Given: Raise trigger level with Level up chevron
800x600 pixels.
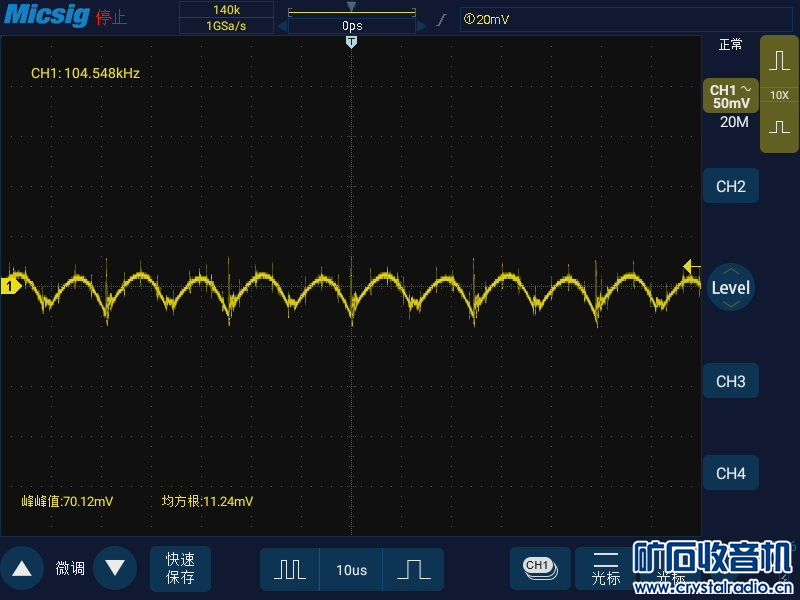Looking at the screenshot, I should (731, 271).
